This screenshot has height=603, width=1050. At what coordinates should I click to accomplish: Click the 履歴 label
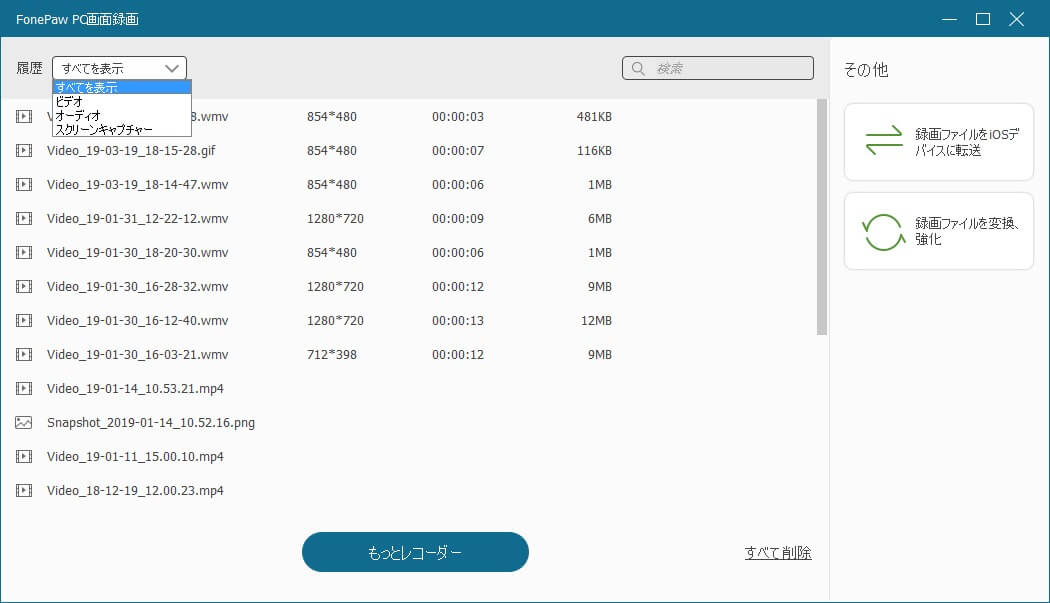[29, 68]
